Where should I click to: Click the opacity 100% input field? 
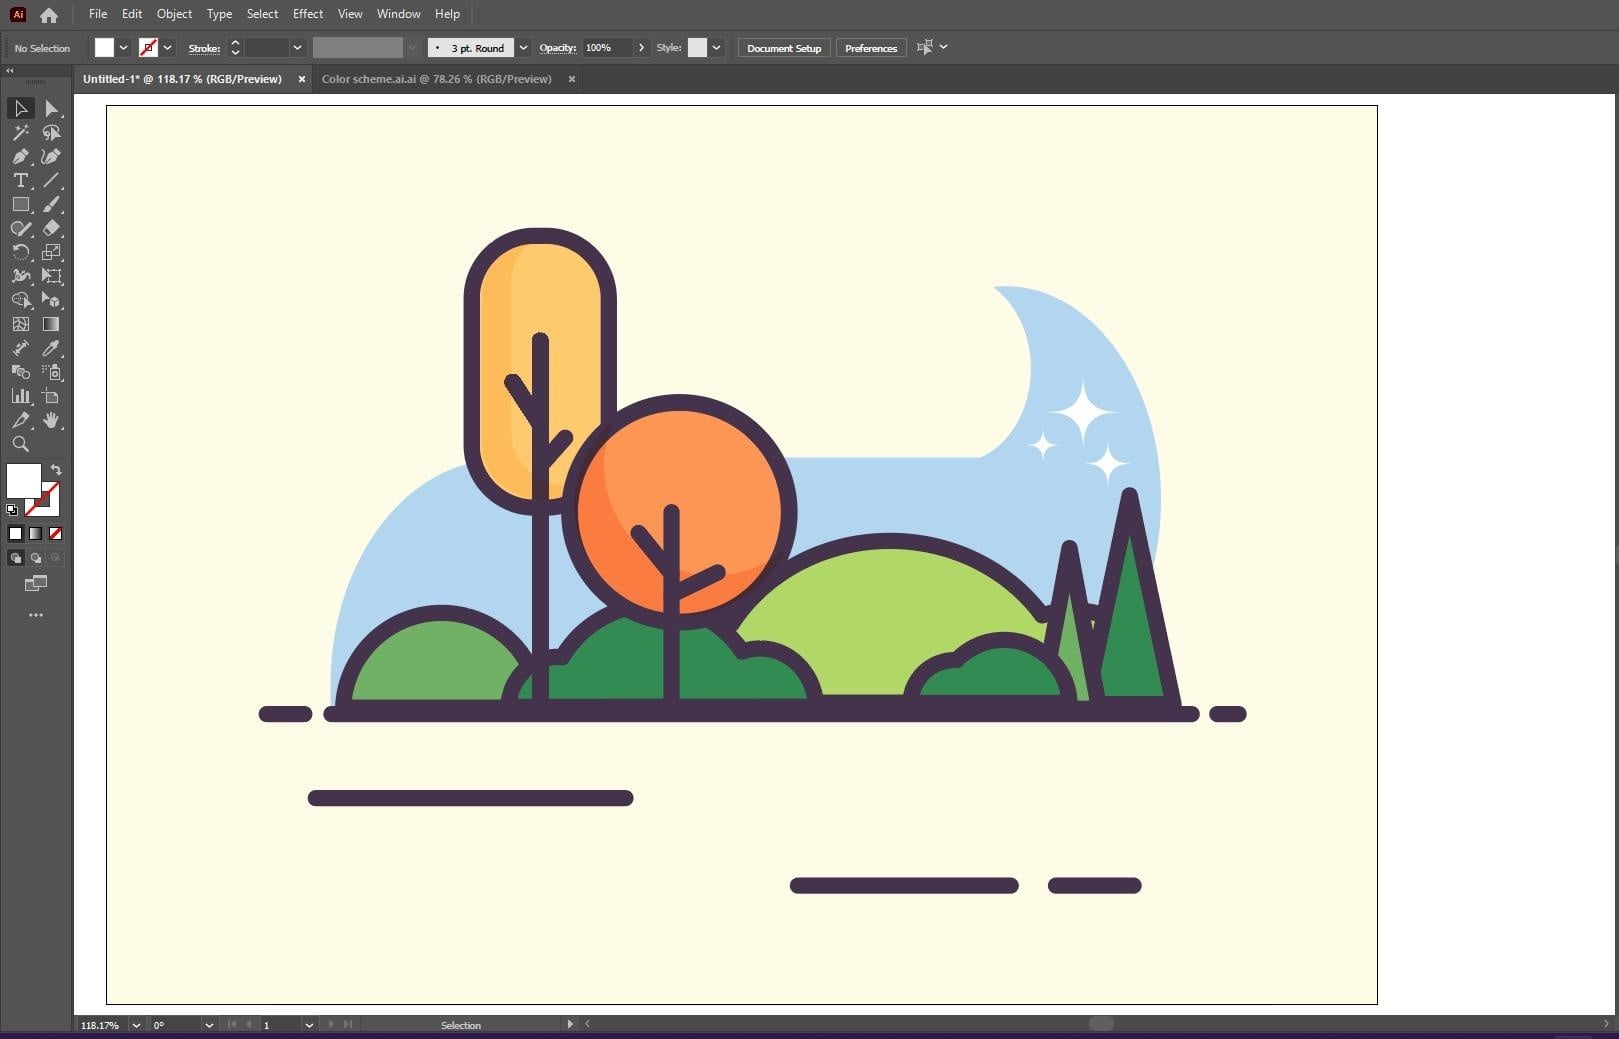(x=607, y=48)
